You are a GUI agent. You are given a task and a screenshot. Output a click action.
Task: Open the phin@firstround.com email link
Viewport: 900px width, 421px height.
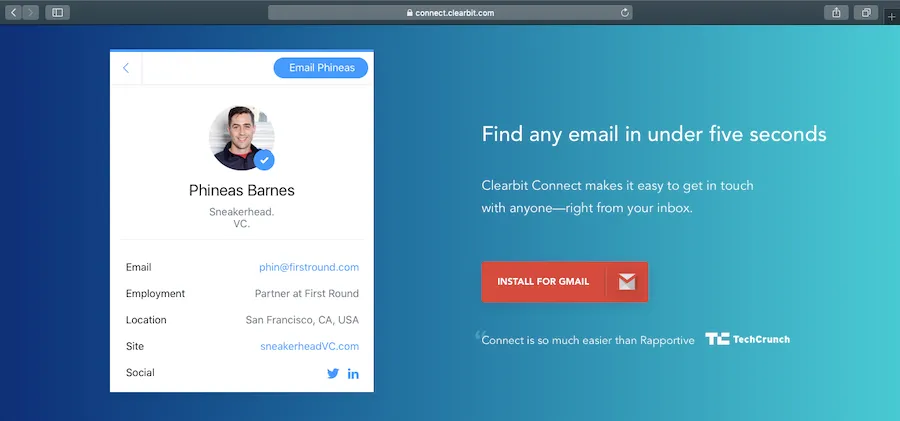click(309, 267)
